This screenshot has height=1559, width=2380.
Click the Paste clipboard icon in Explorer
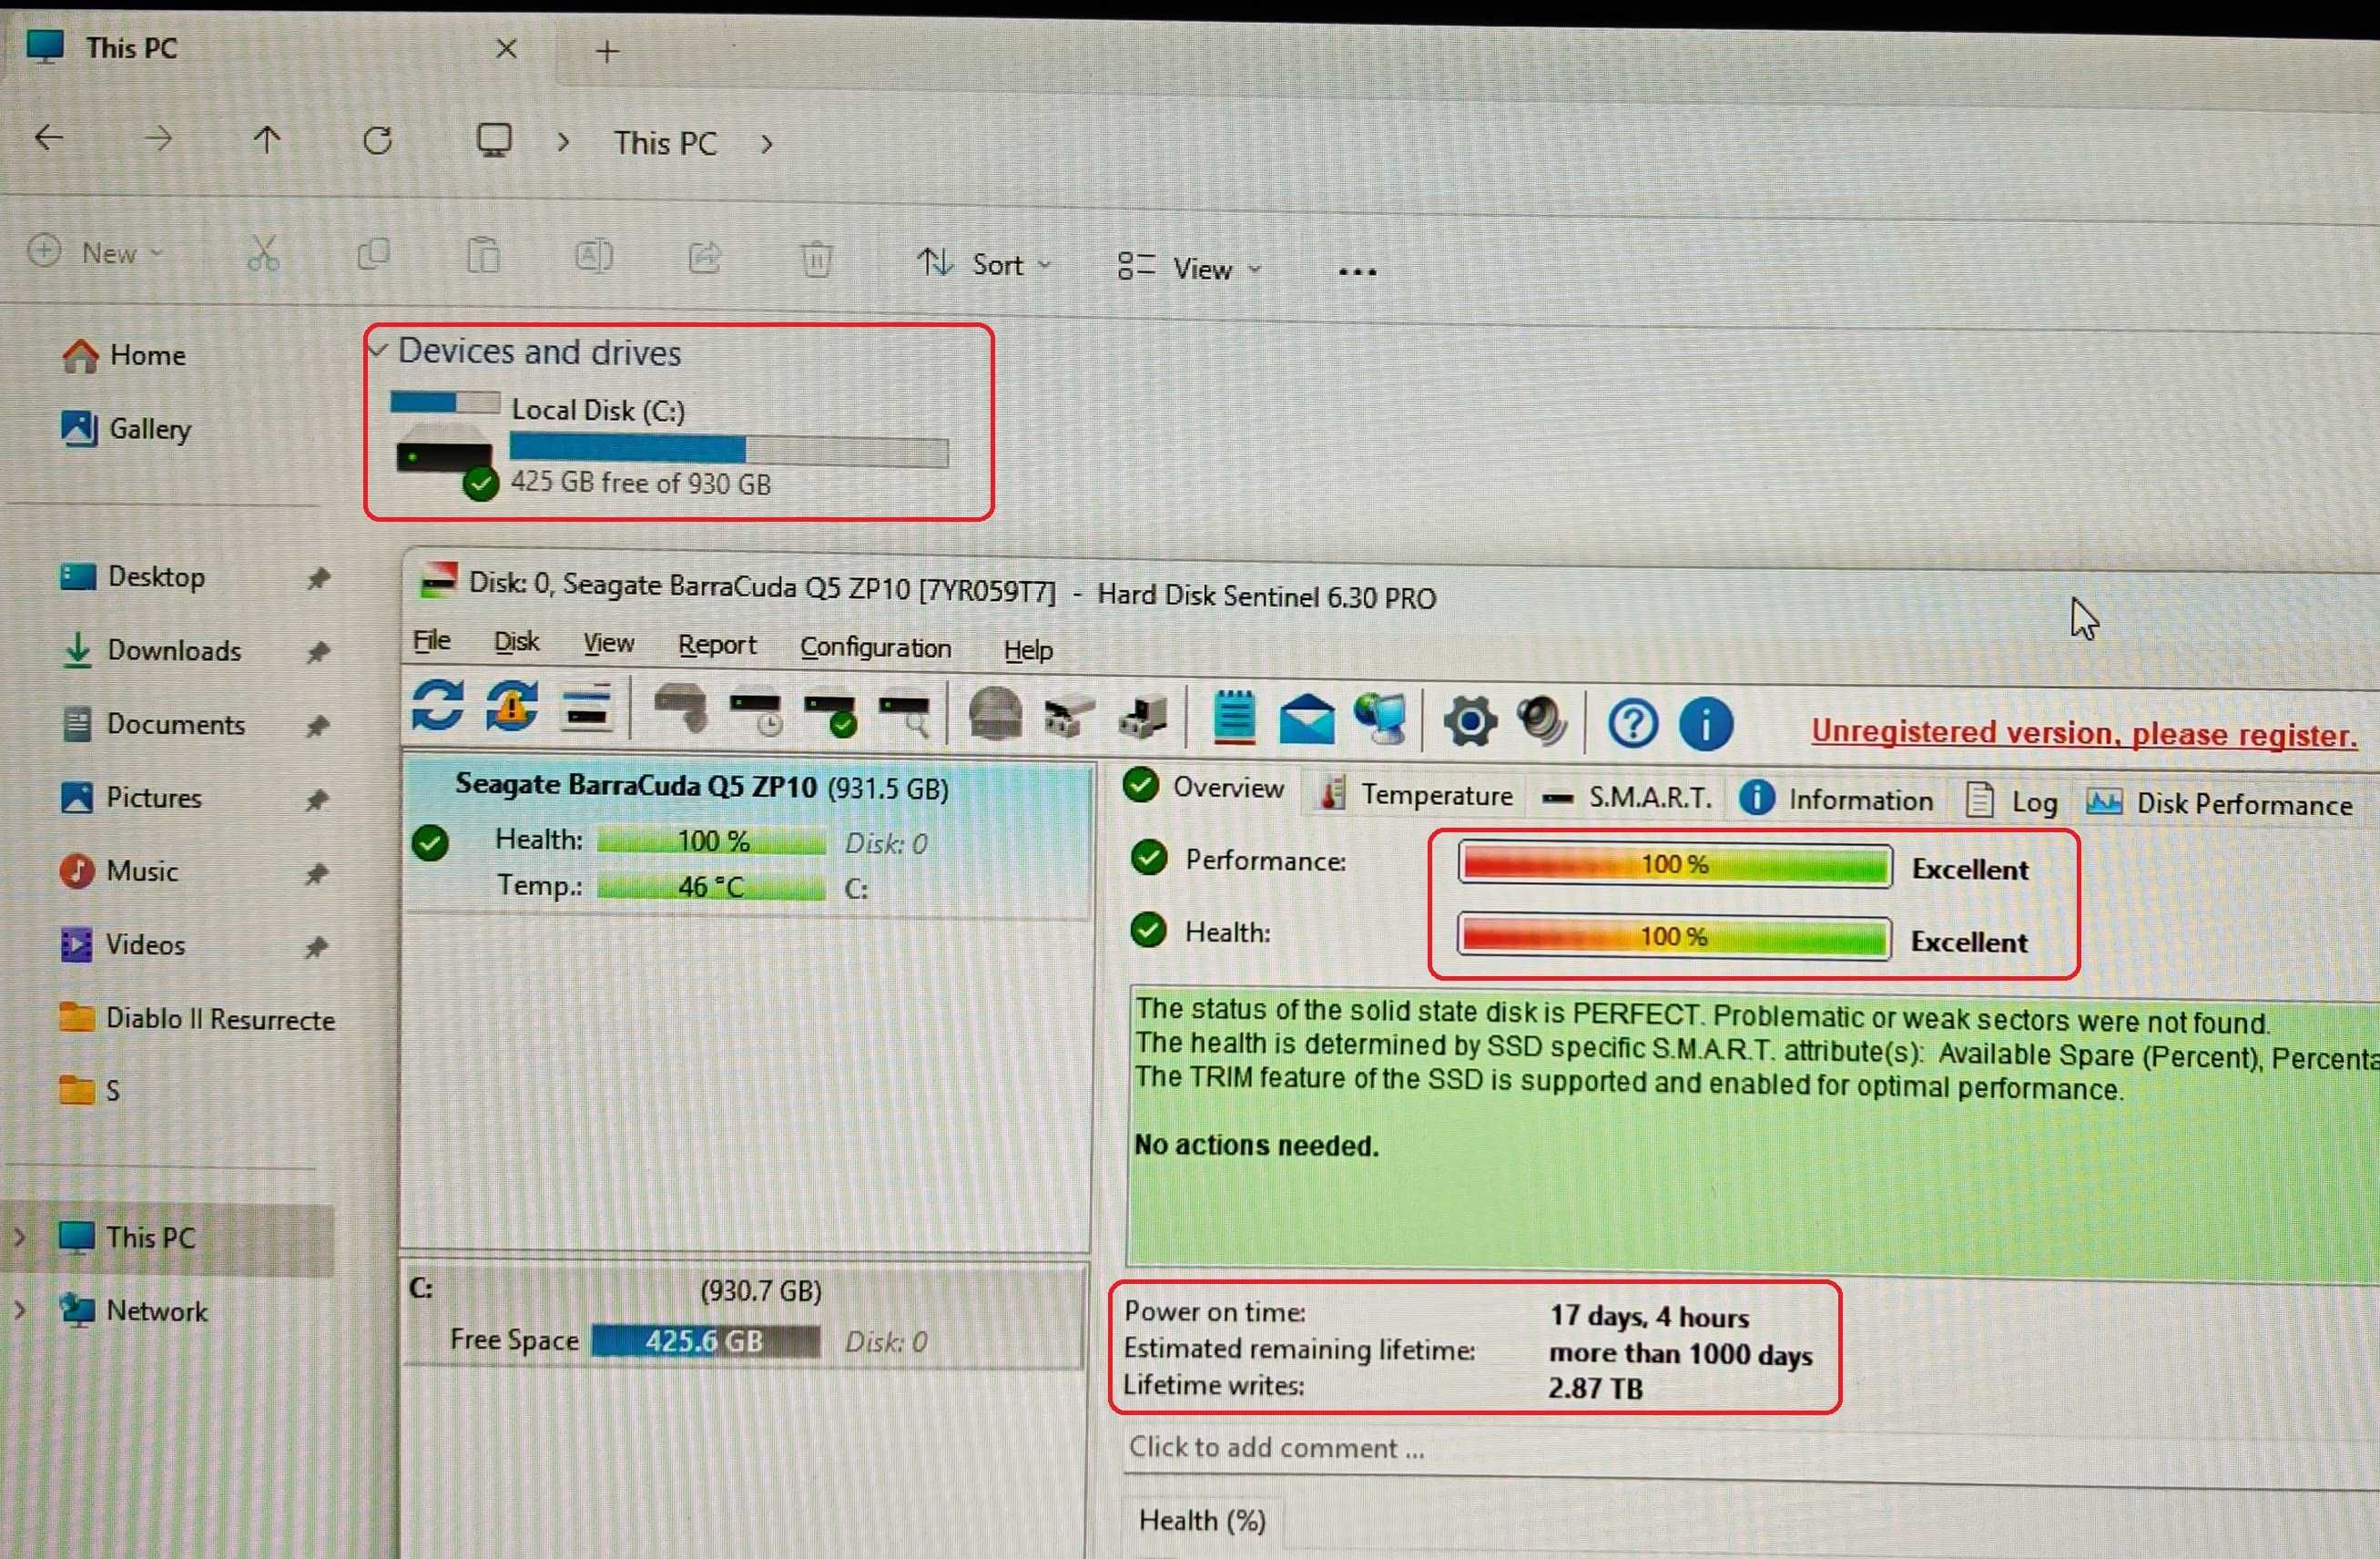coord(483,256)
